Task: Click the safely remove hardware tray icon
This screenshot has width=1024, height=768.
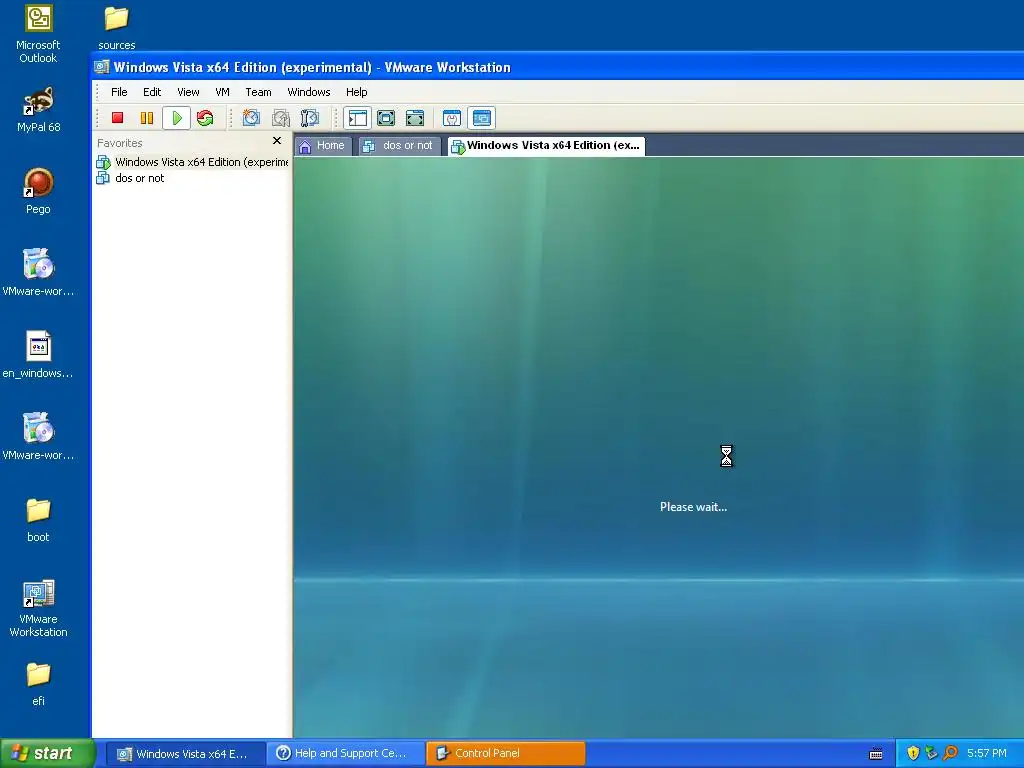Action: point(931,754)
